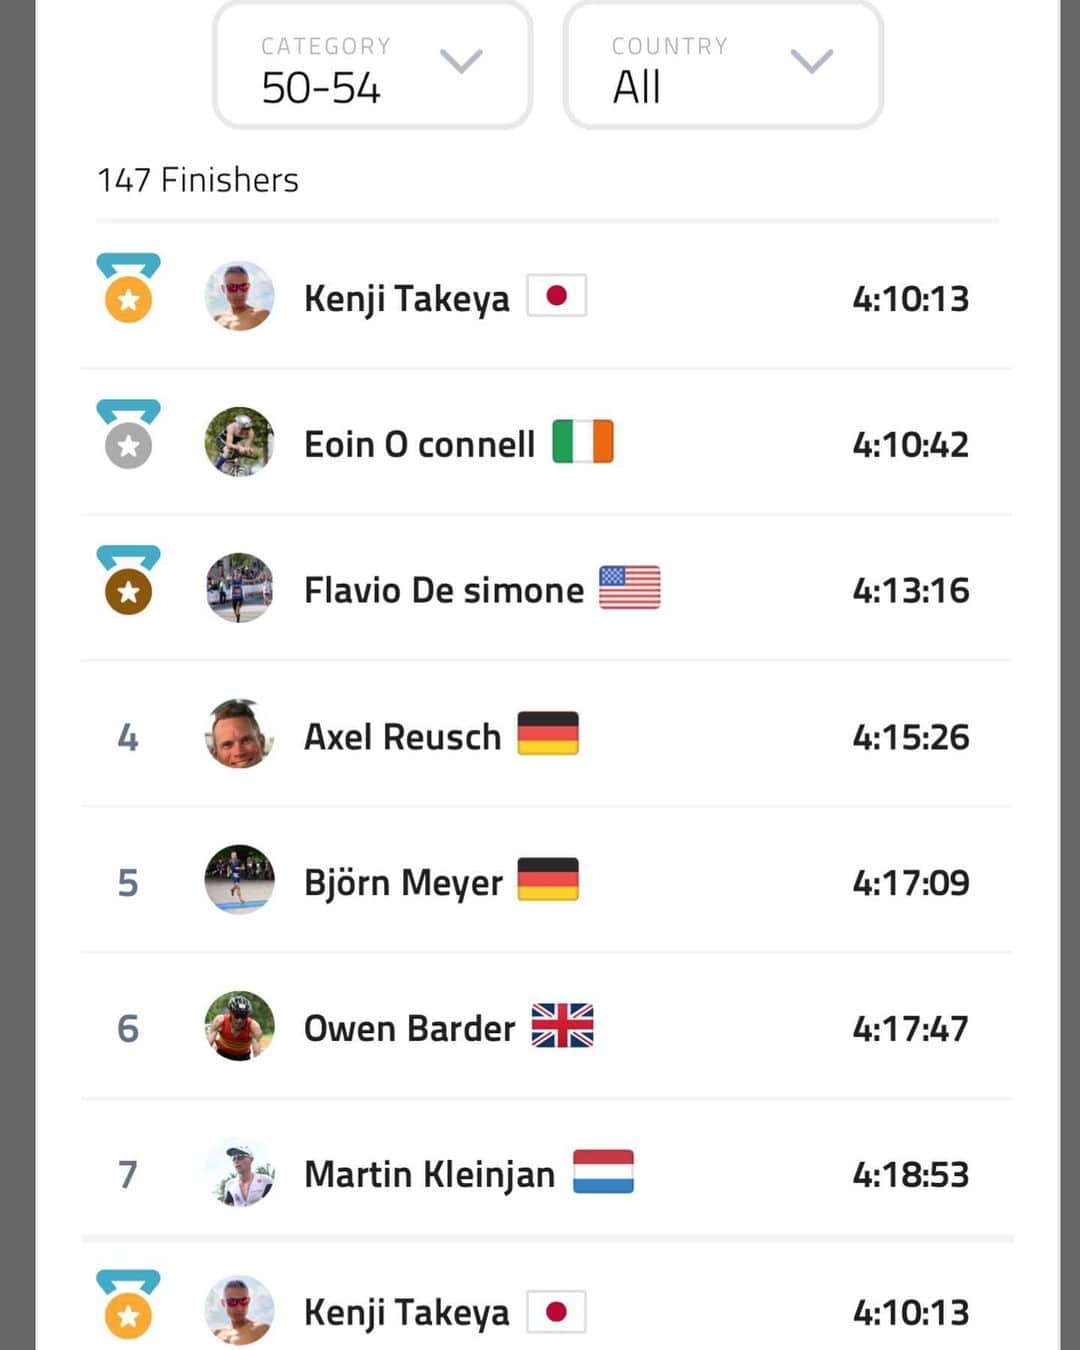This screenshot has height=1350, width=1080.
Task: Open Björn Meyer's profile photo
Action: tap(239, 880)
